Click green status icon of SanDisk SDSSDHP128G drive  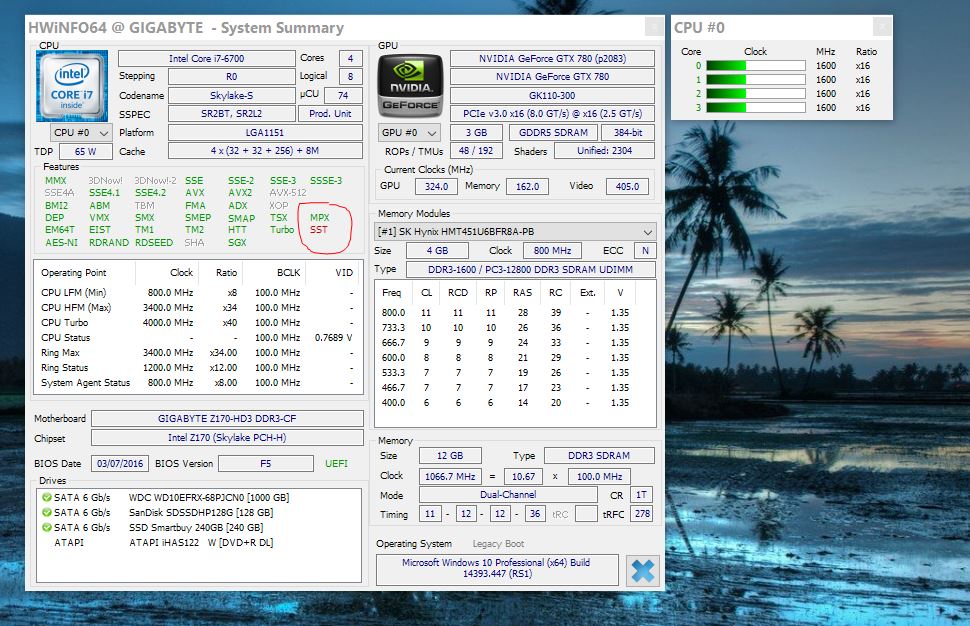(x=46, y=512)
